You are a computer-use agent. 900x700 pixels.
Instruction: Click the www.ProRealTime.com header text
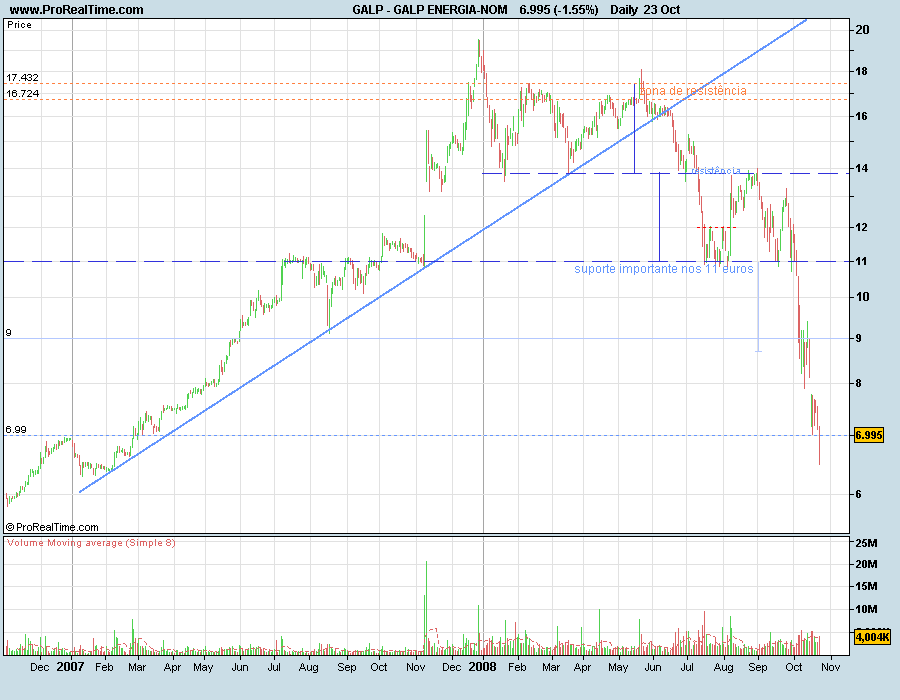coord(76,10)
